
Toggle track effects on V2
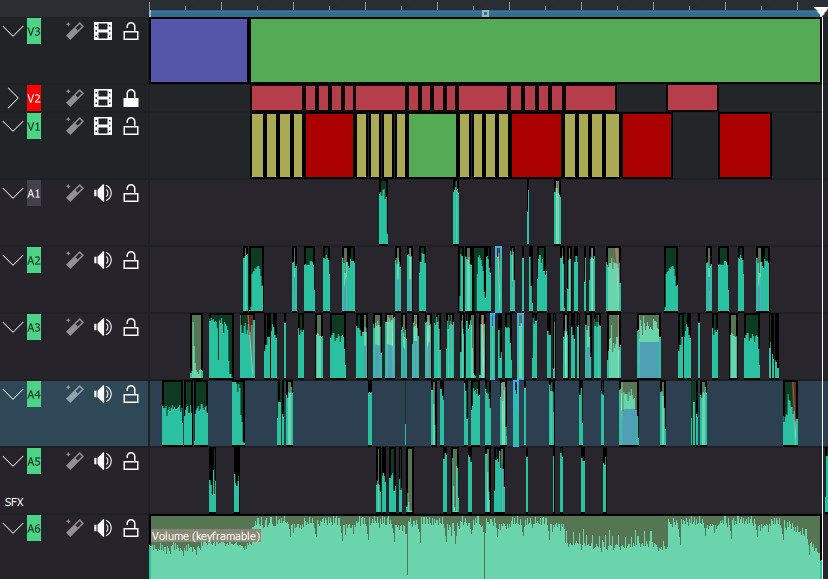coord(74,98)
